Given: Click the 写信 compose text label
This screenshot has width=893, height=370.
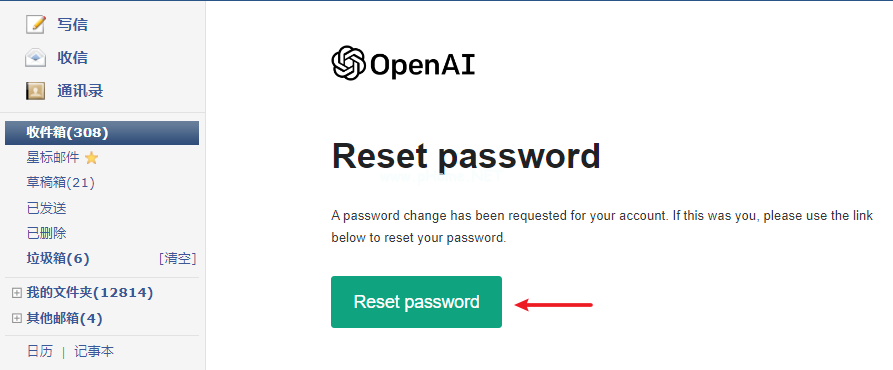Looking at the screenshot, I should coord(72,24).
